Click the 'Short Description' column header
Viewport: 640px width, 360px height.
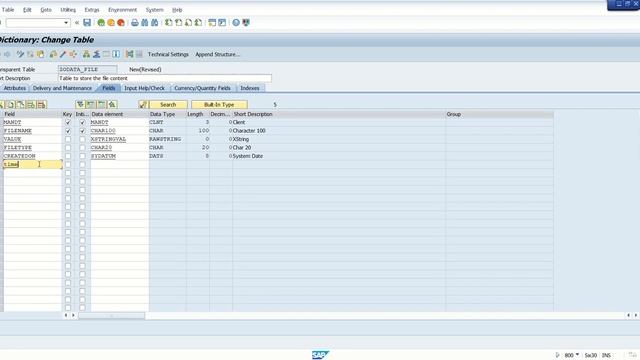pos(253,114)
